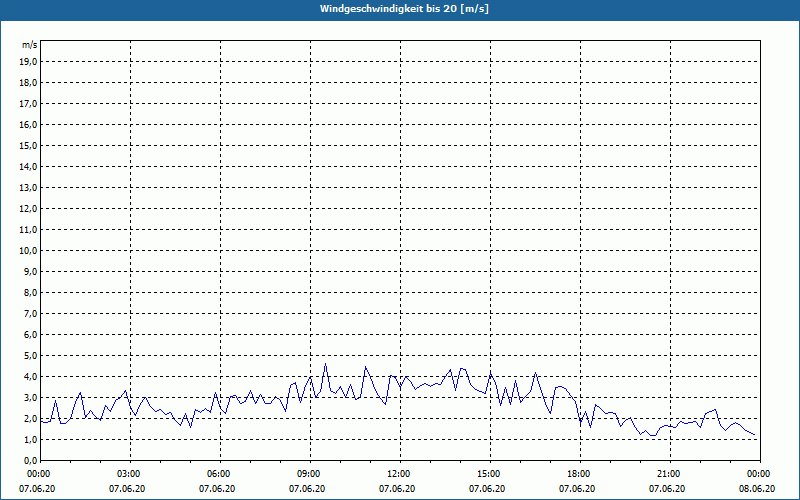Viewport: 800px width, 500px height.
Task: Click the "07.06.20" date under 06:00
Action: click(x=217, y=489)
